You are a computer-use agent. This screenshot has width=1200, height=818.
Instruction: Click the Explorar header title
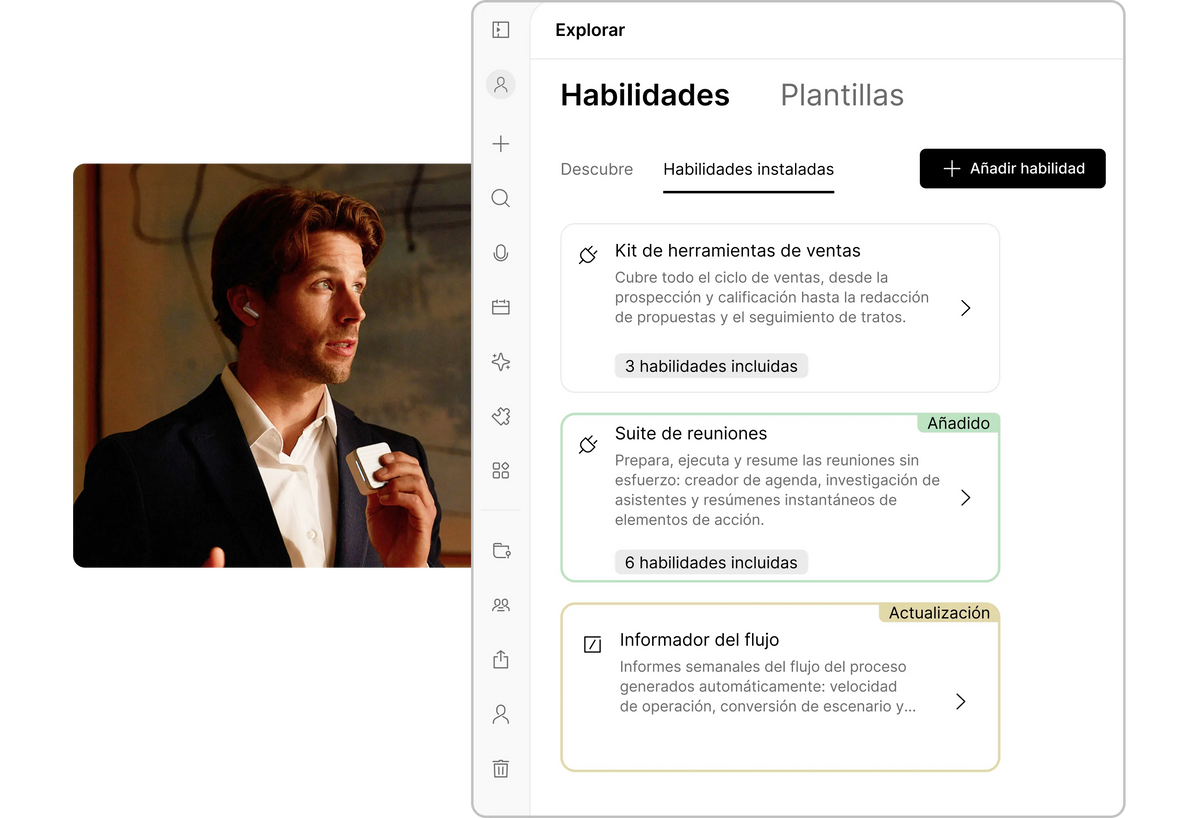[x=590, y=30]
